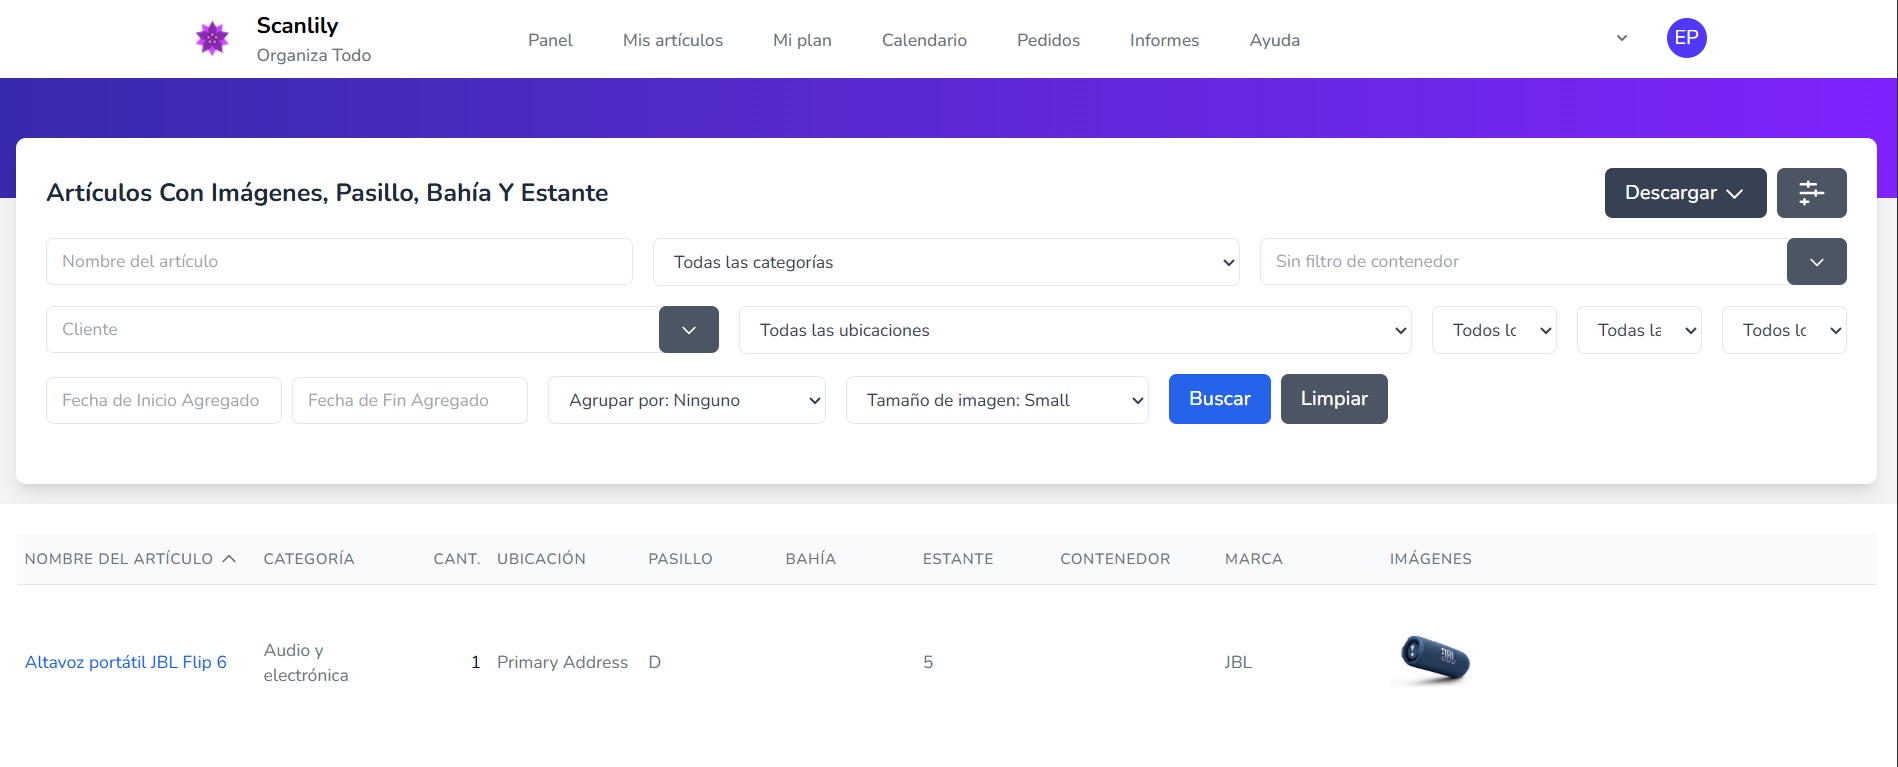Open the Calendario menu item
The height and width of the screenshot is (767, 1898).
coord(924,40)
